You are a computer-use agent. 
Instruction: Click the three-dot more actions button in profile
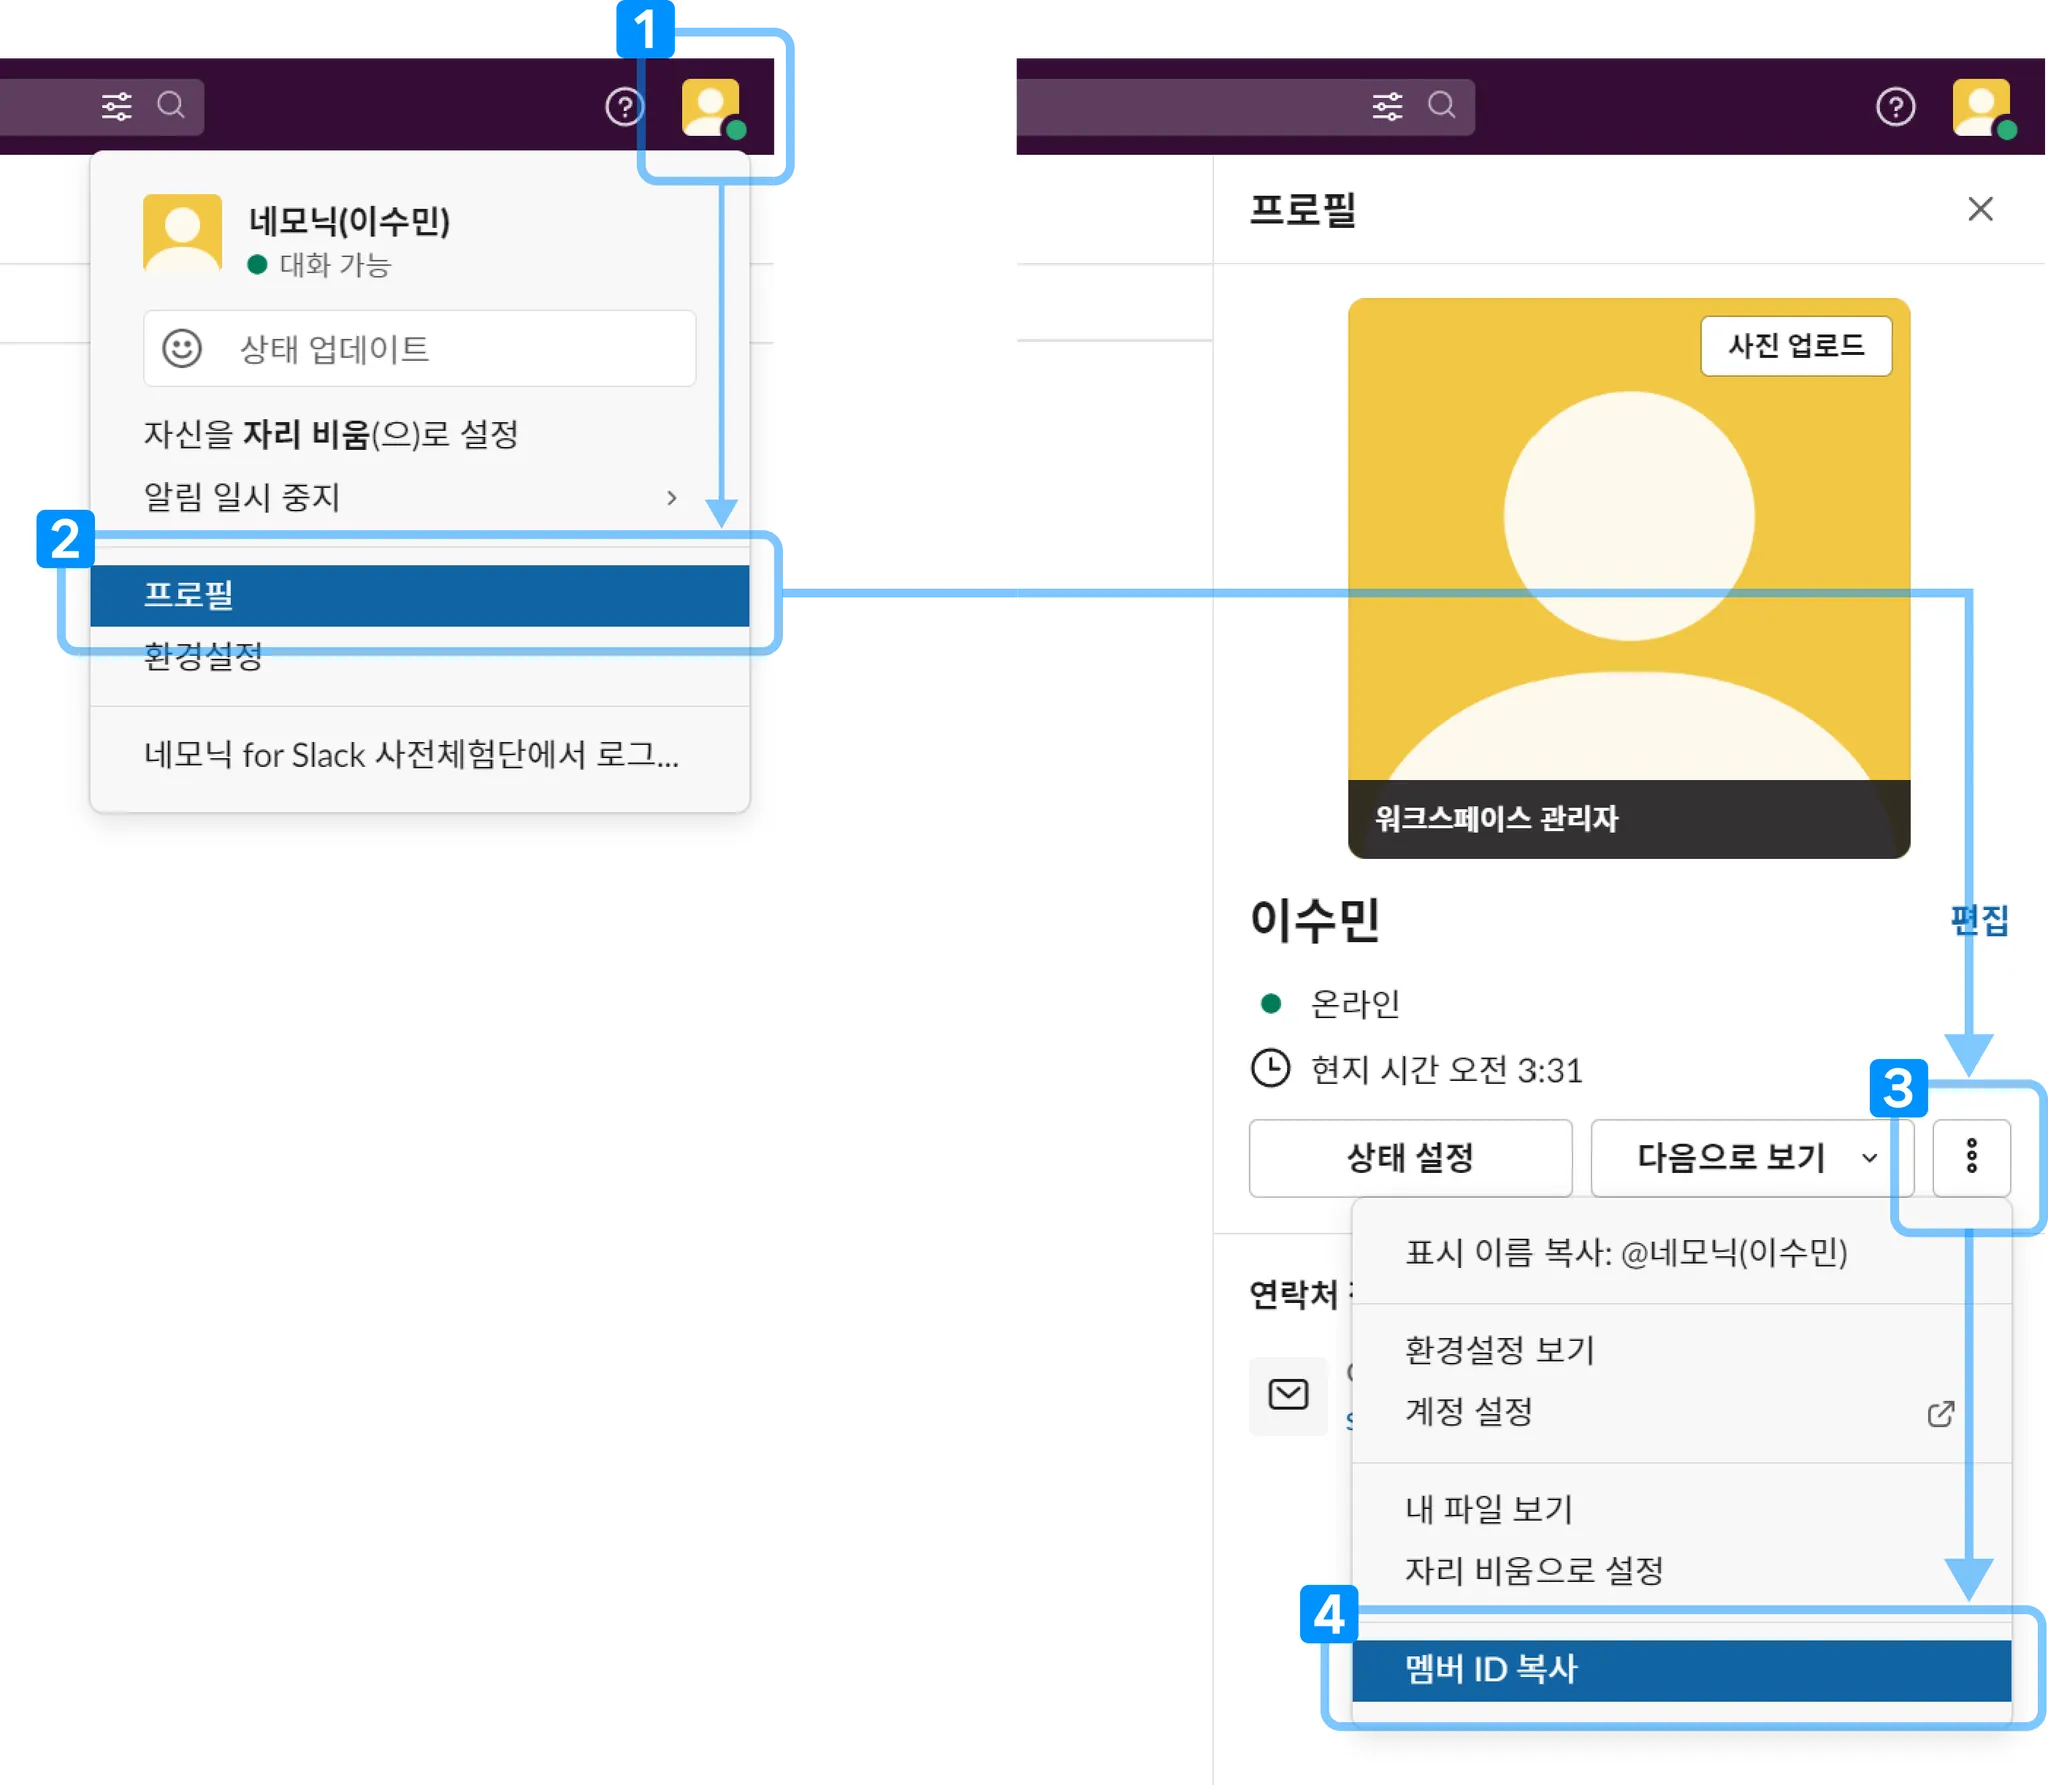pos(1971,1157)
